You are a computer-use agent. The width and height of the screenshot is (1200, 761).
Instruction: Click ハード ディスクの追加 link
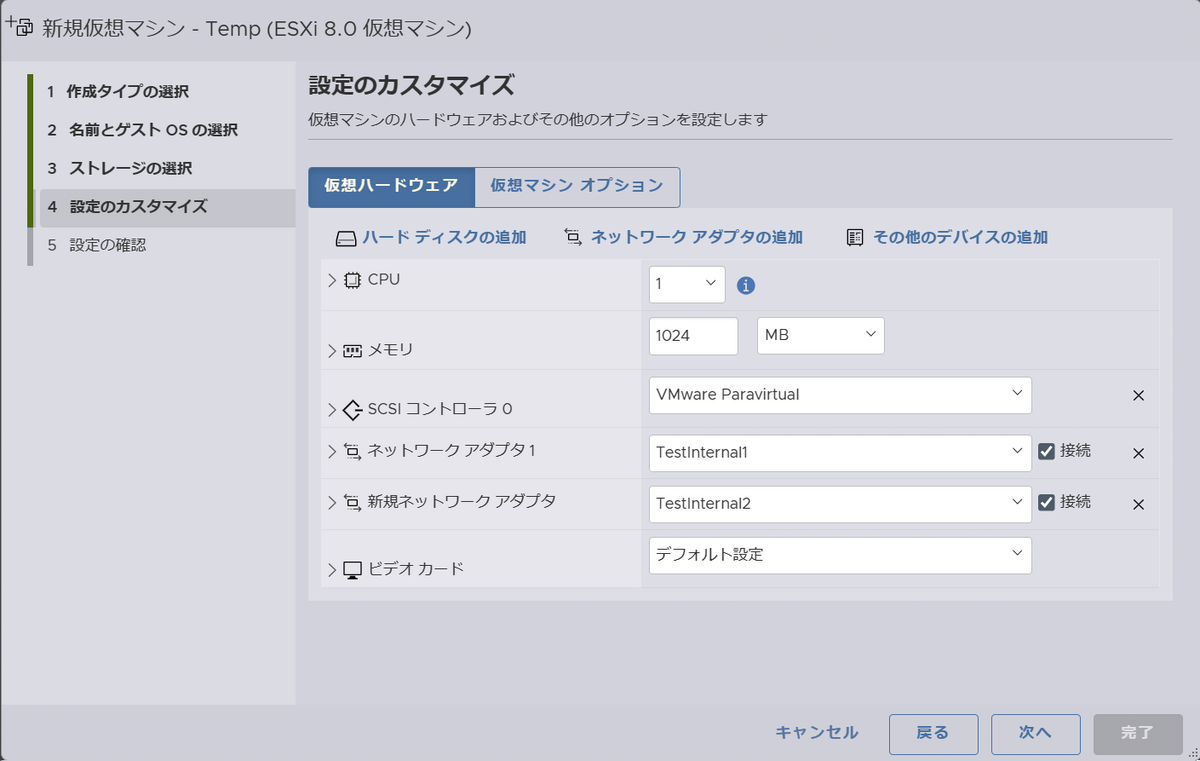tap(444, 238)
